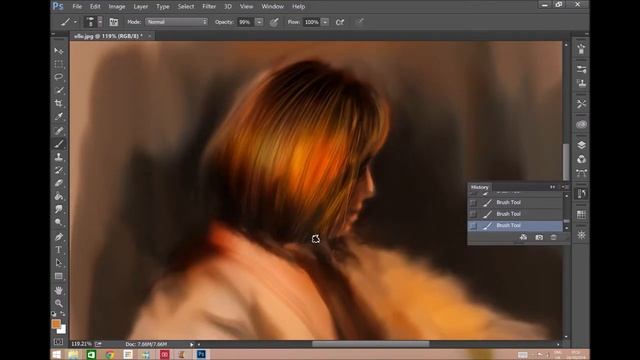Click the Opacity value field
Screen dimensions: 640x360
pos(245,22)
